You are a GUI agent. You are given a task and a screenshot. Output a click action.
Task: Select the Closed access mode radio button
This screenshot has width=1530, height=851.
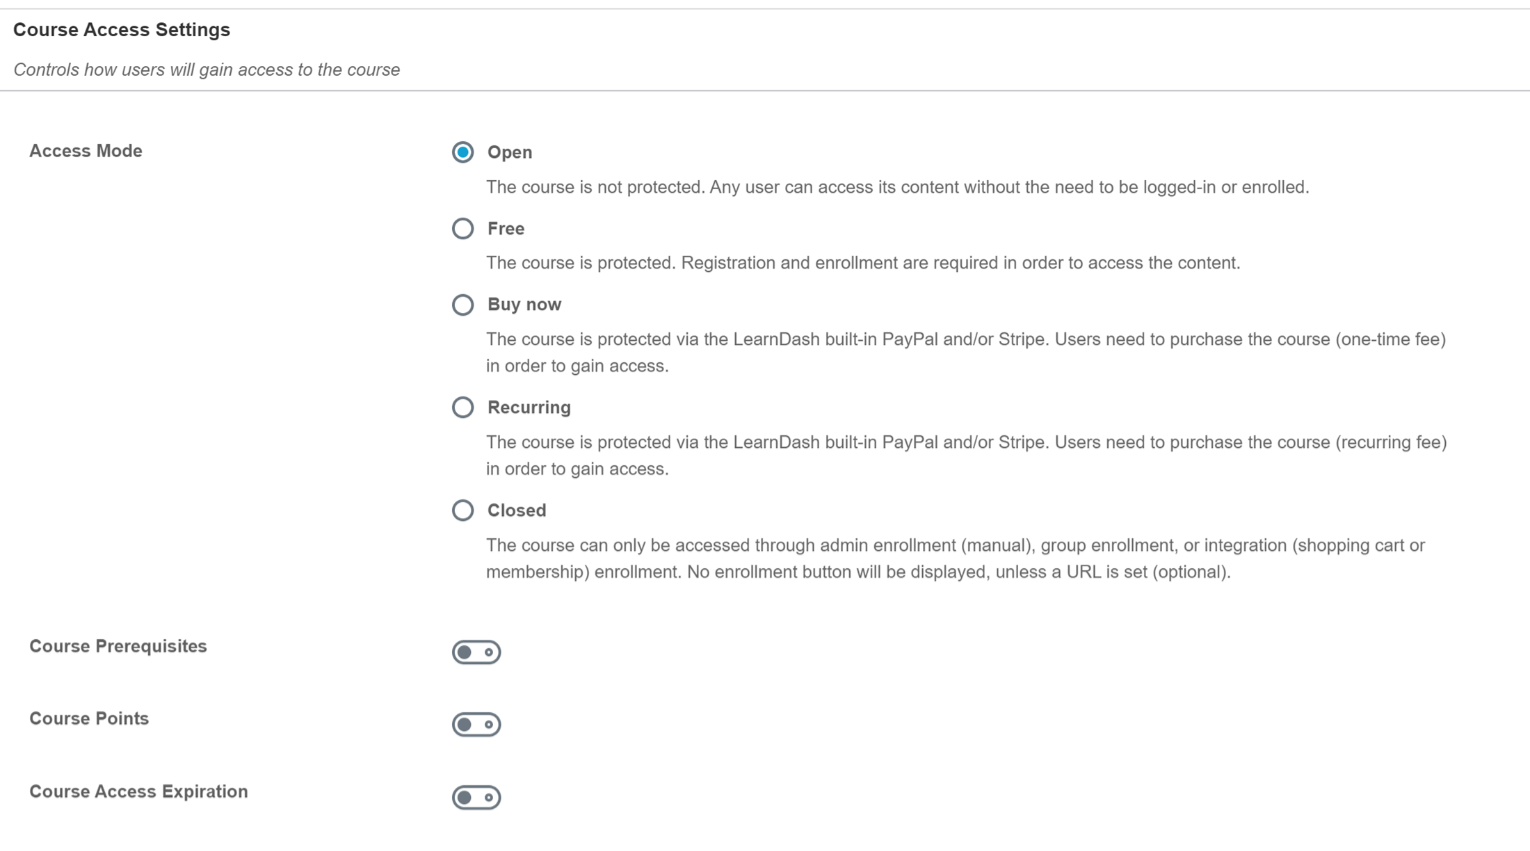(x=462, y=511)
